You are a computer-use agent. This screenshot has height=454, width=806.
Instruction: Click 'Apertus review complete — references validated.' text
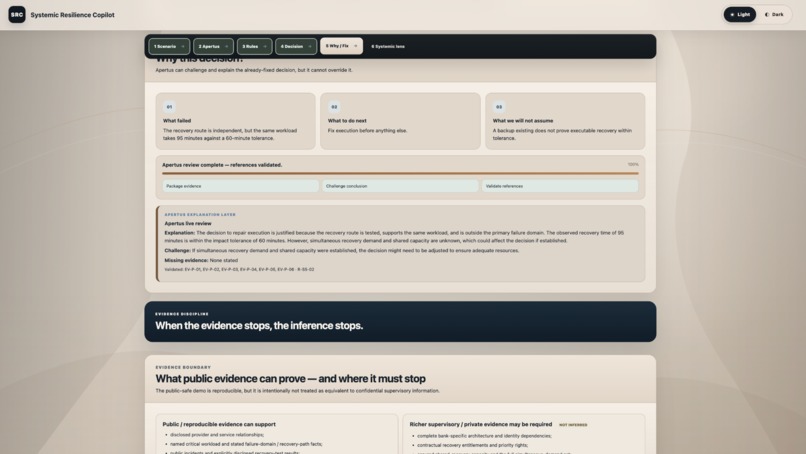[x=222, y=165]
